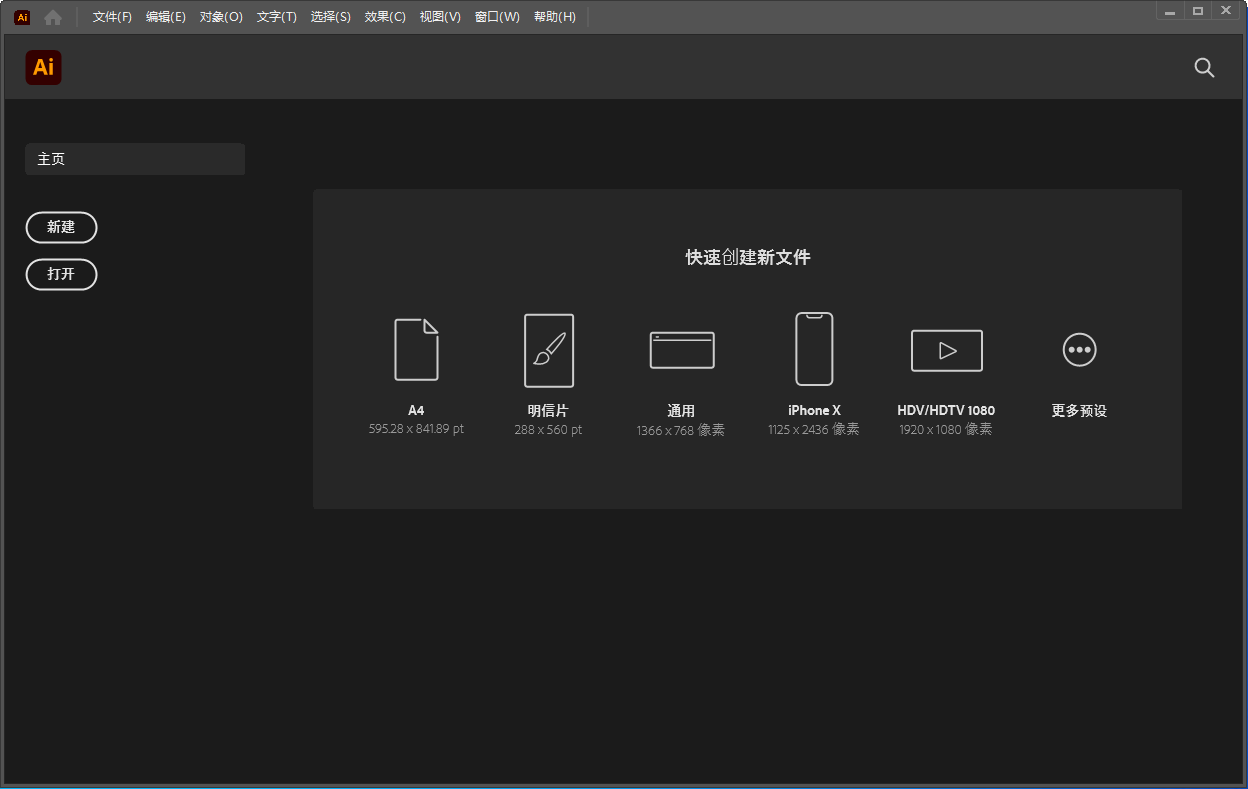
Task: Open the search in Illustrator home screen
Action: coord(1204,67)
